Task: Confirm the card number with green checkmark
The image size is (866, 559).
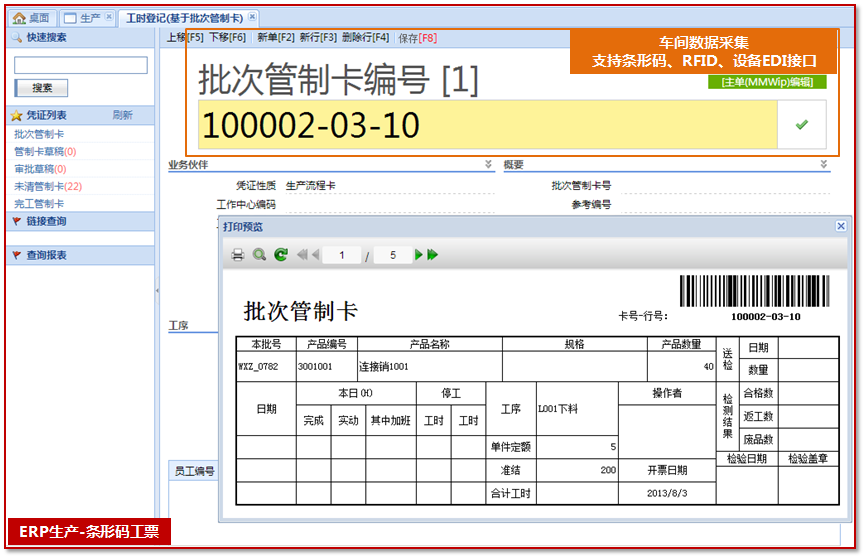Action: point(802,125)
